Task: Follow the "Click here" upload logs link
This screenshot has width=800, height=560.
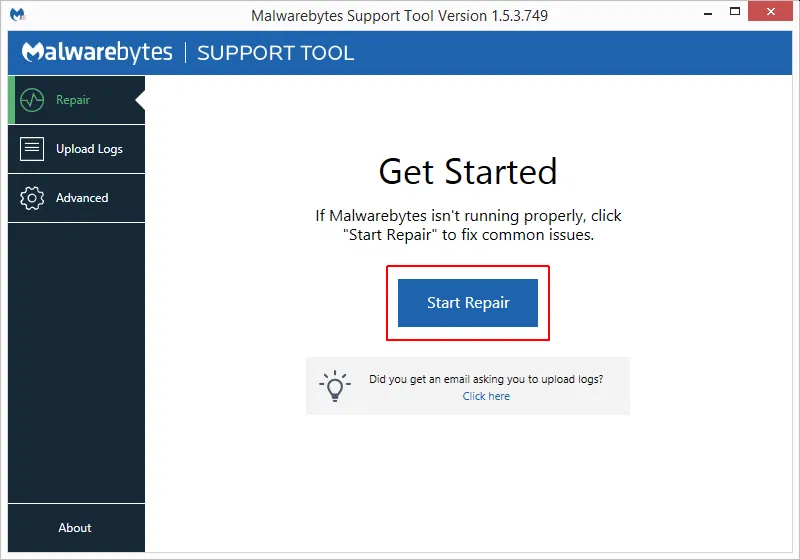Action: point(486,396)
